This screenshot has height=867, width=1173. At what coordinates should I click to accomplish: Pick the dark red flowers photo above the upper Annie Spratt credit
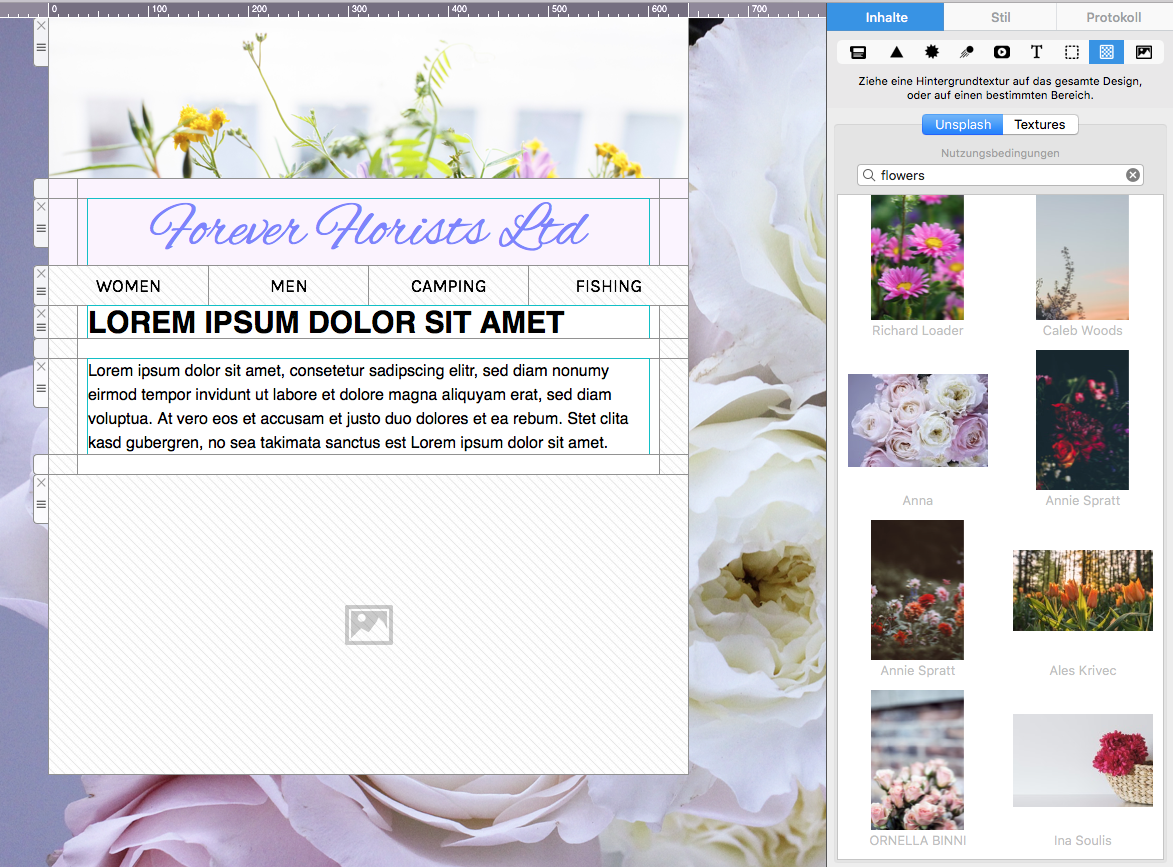point(1082,420)
